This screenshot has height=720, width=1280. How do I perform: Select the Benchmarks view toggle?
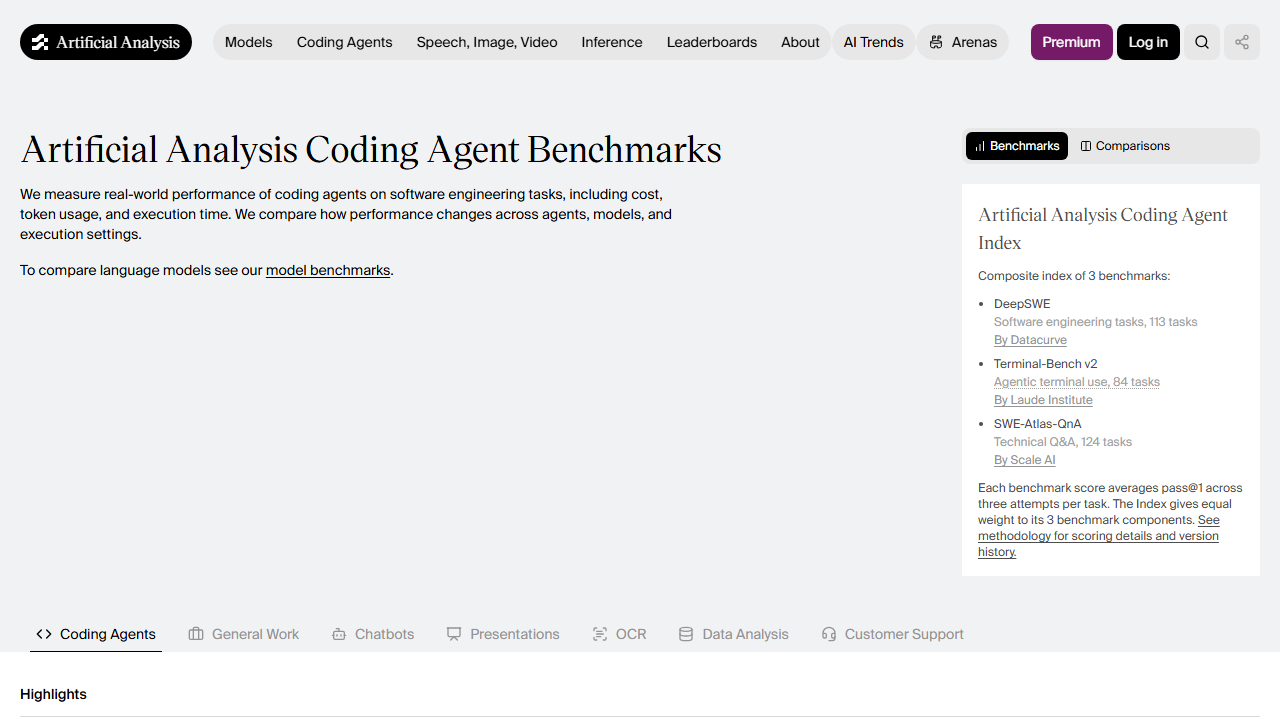click(x=1017, y=146)
